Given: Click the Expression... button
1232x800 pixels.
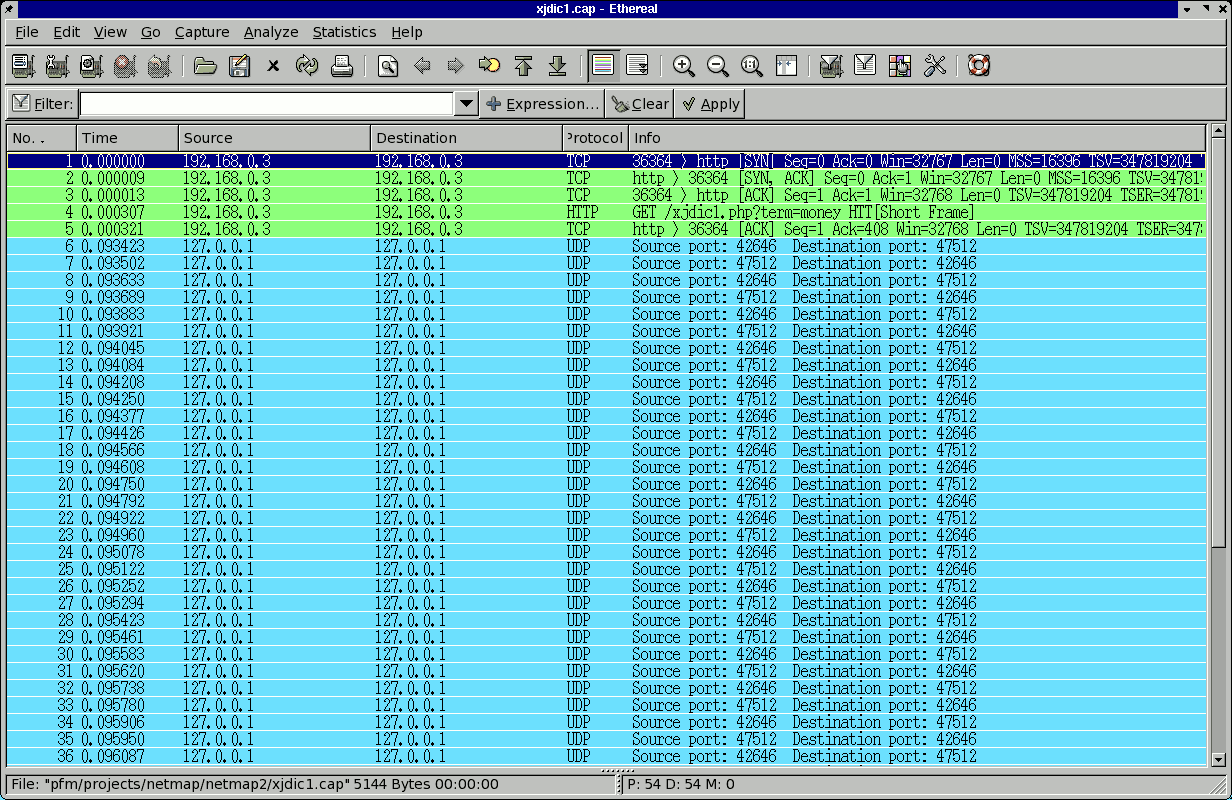Looking at the screenshot, I should click(x=543, y=104).
